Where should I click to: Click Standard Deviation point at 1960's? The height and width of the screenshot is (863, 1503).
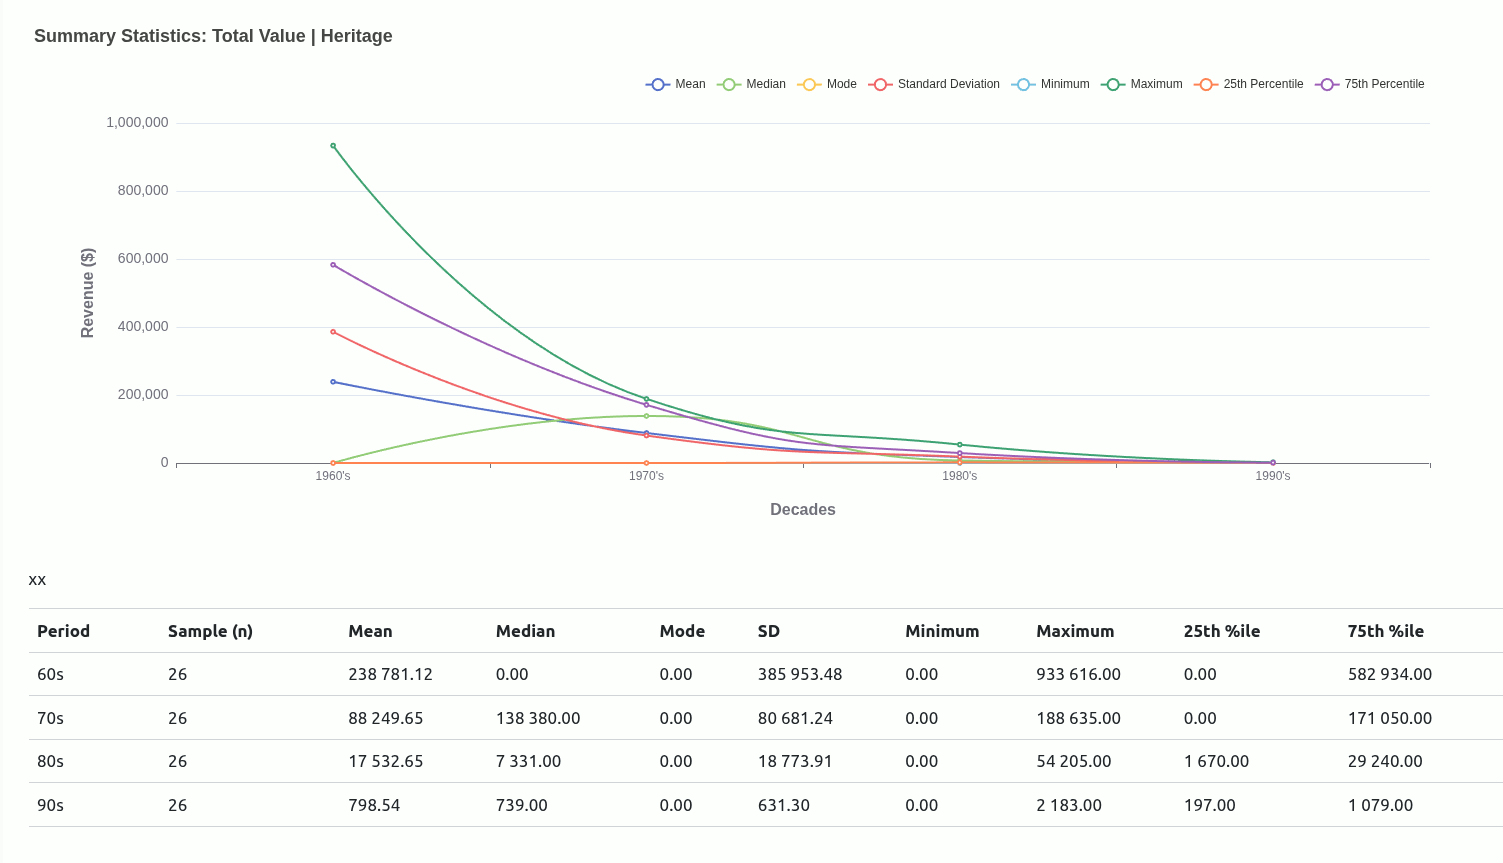tap(333, 332)
